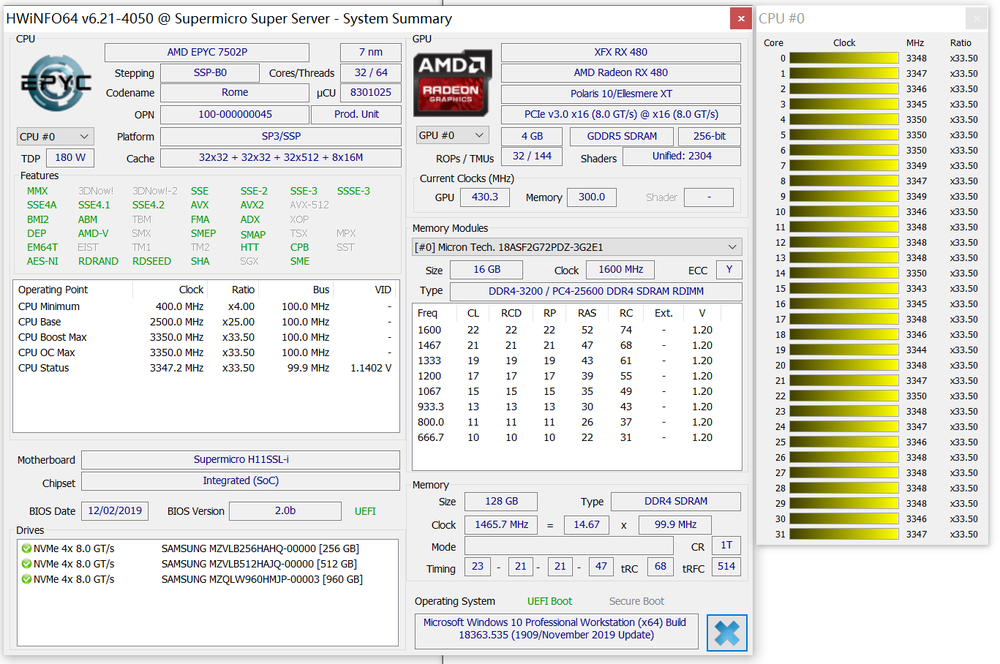Click the XFX RX 480 field
The width and height of the screenshot is (1000, 664).
pos(621,52)
